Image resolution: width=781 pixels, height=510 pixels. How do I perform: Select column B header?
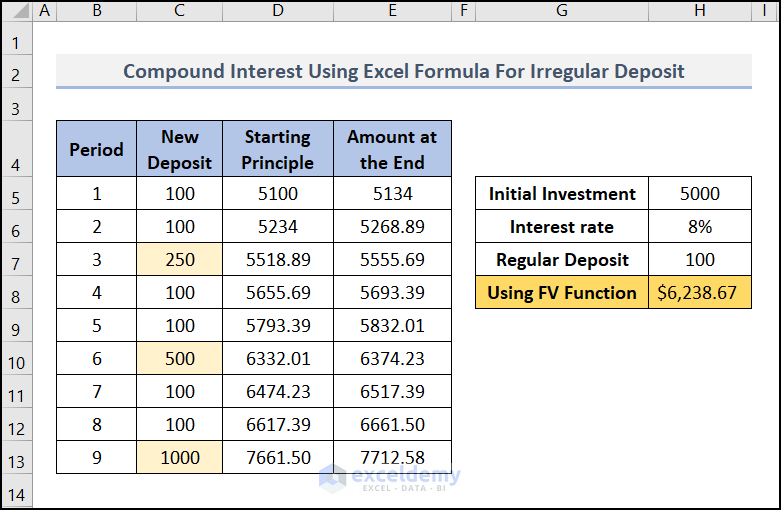tap(96, 11)
